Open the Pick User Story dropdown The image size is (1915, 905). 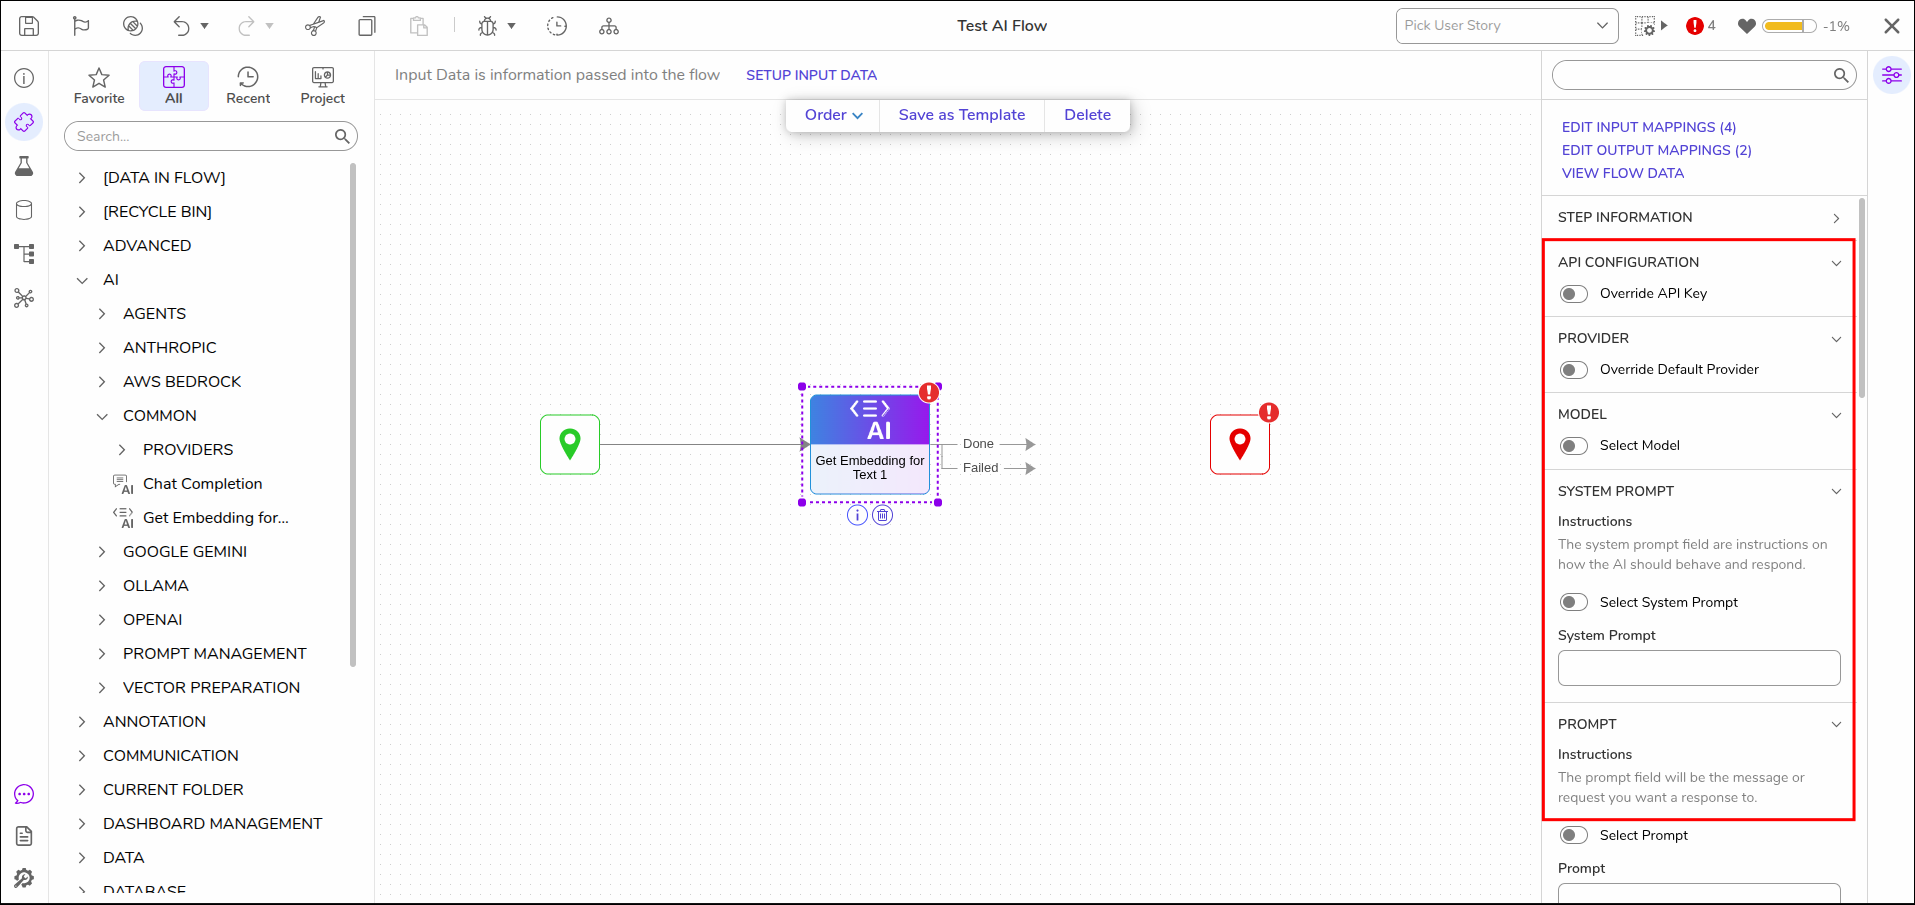pyautogui.click(x=1507, y=26)
